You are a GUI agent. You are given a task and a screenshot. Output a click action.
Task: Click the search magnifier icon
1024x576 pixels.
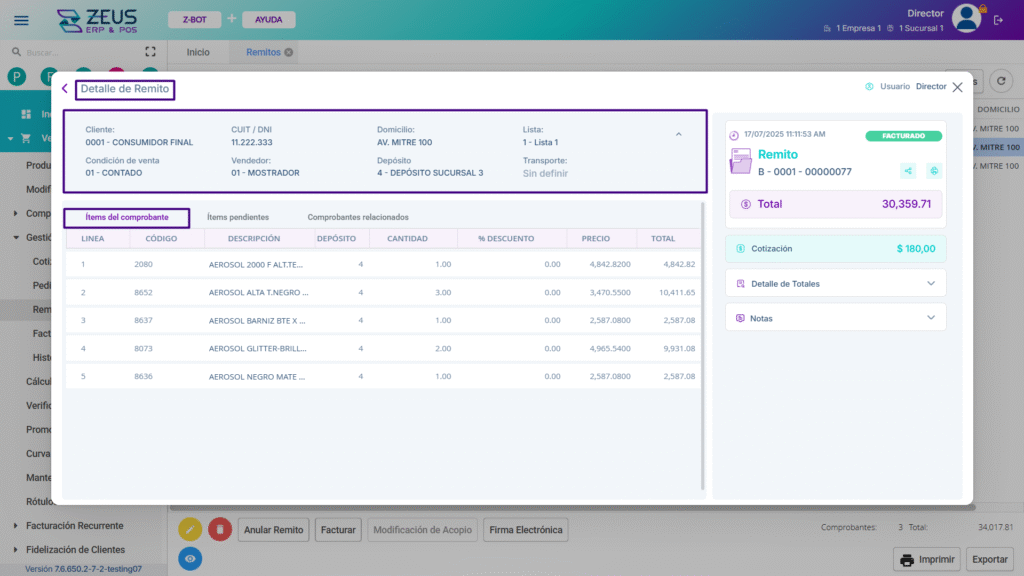coord(16,52)
